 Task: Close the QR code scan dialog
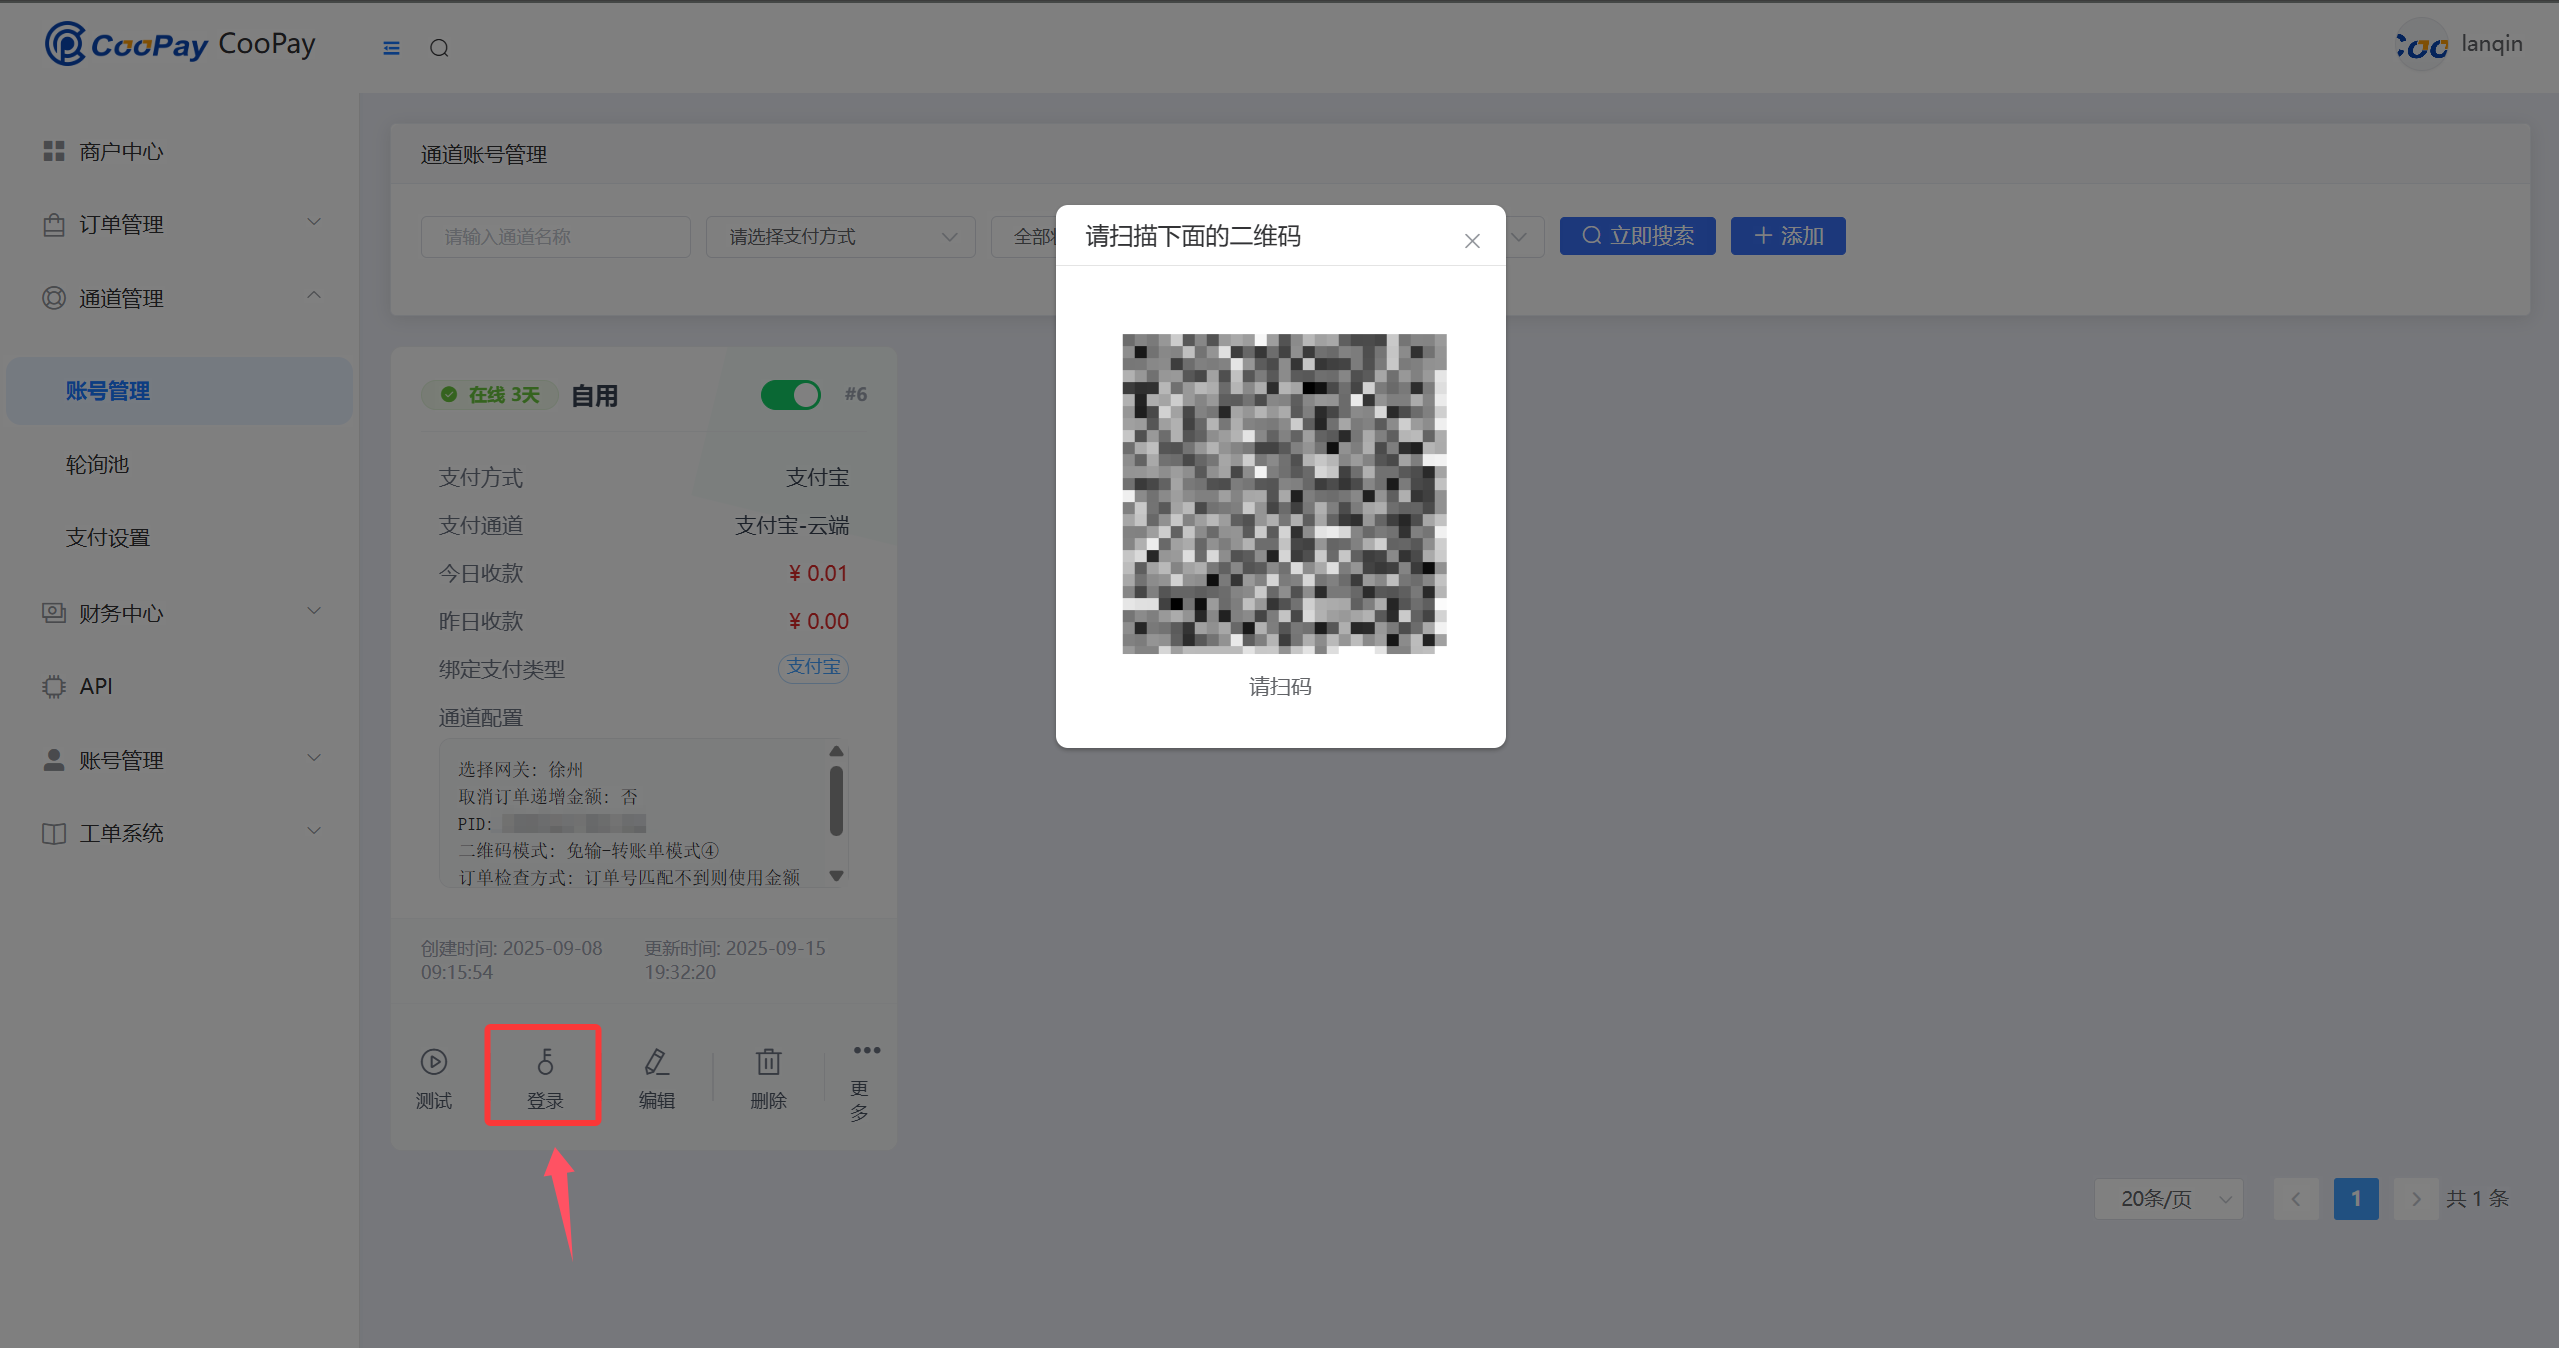point(1471,241)
